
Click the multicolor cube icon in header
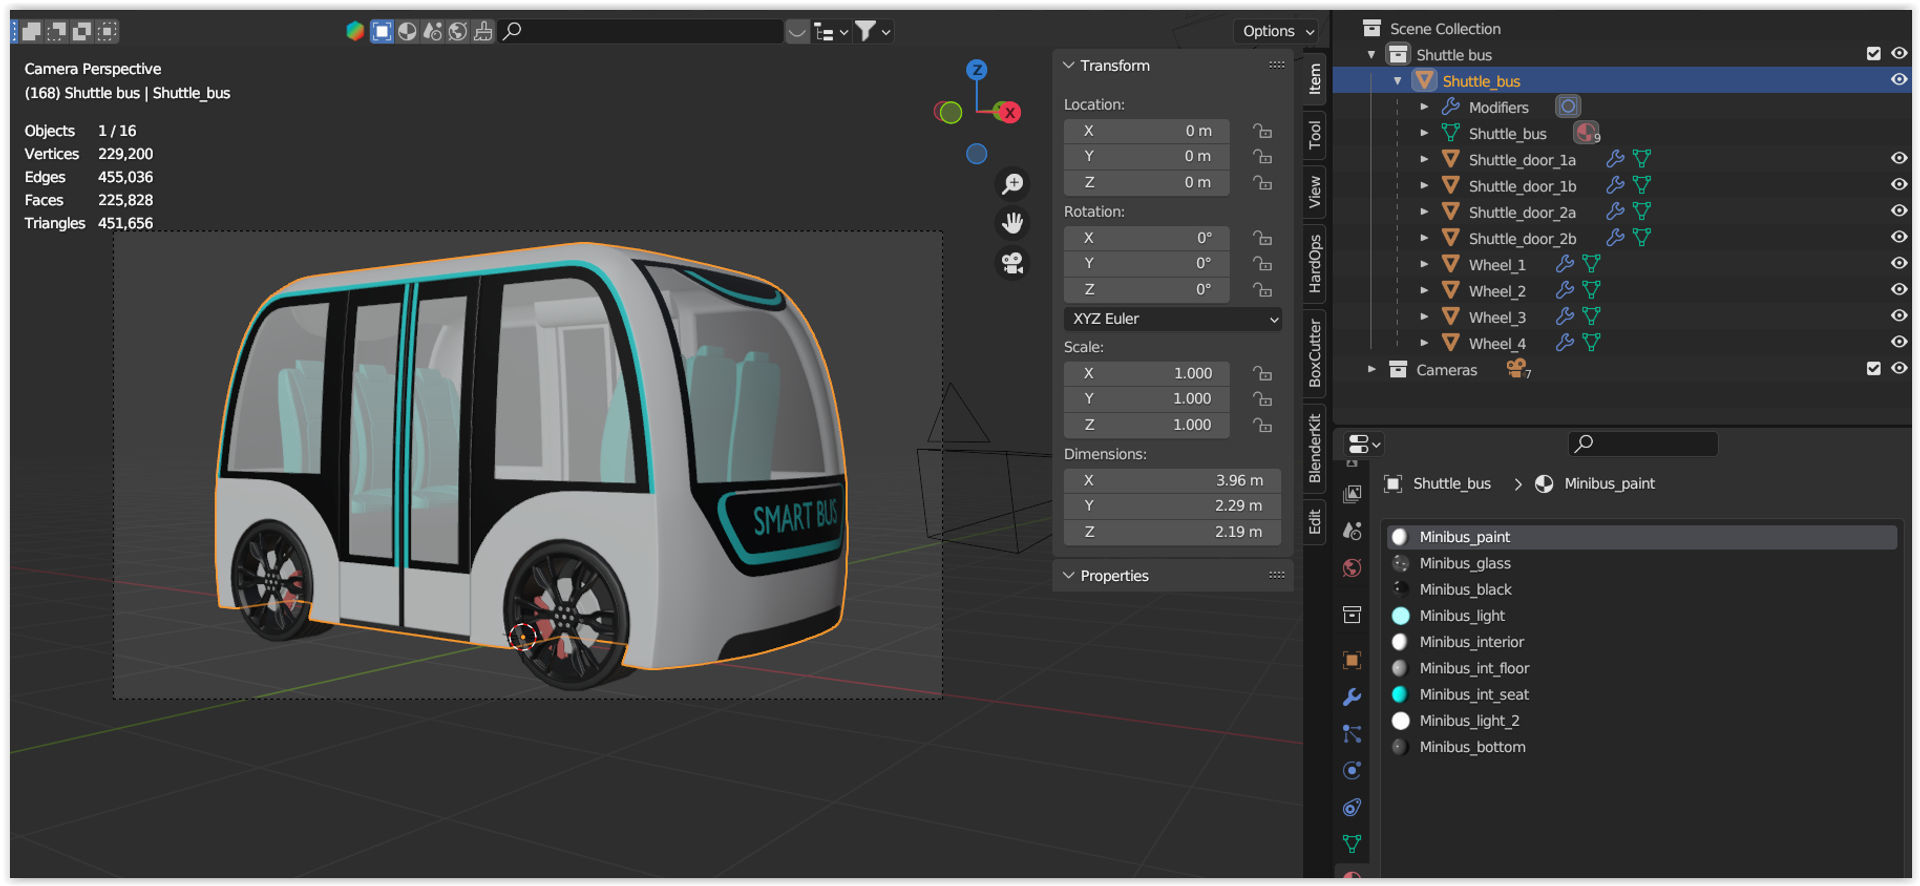(355, 31)
